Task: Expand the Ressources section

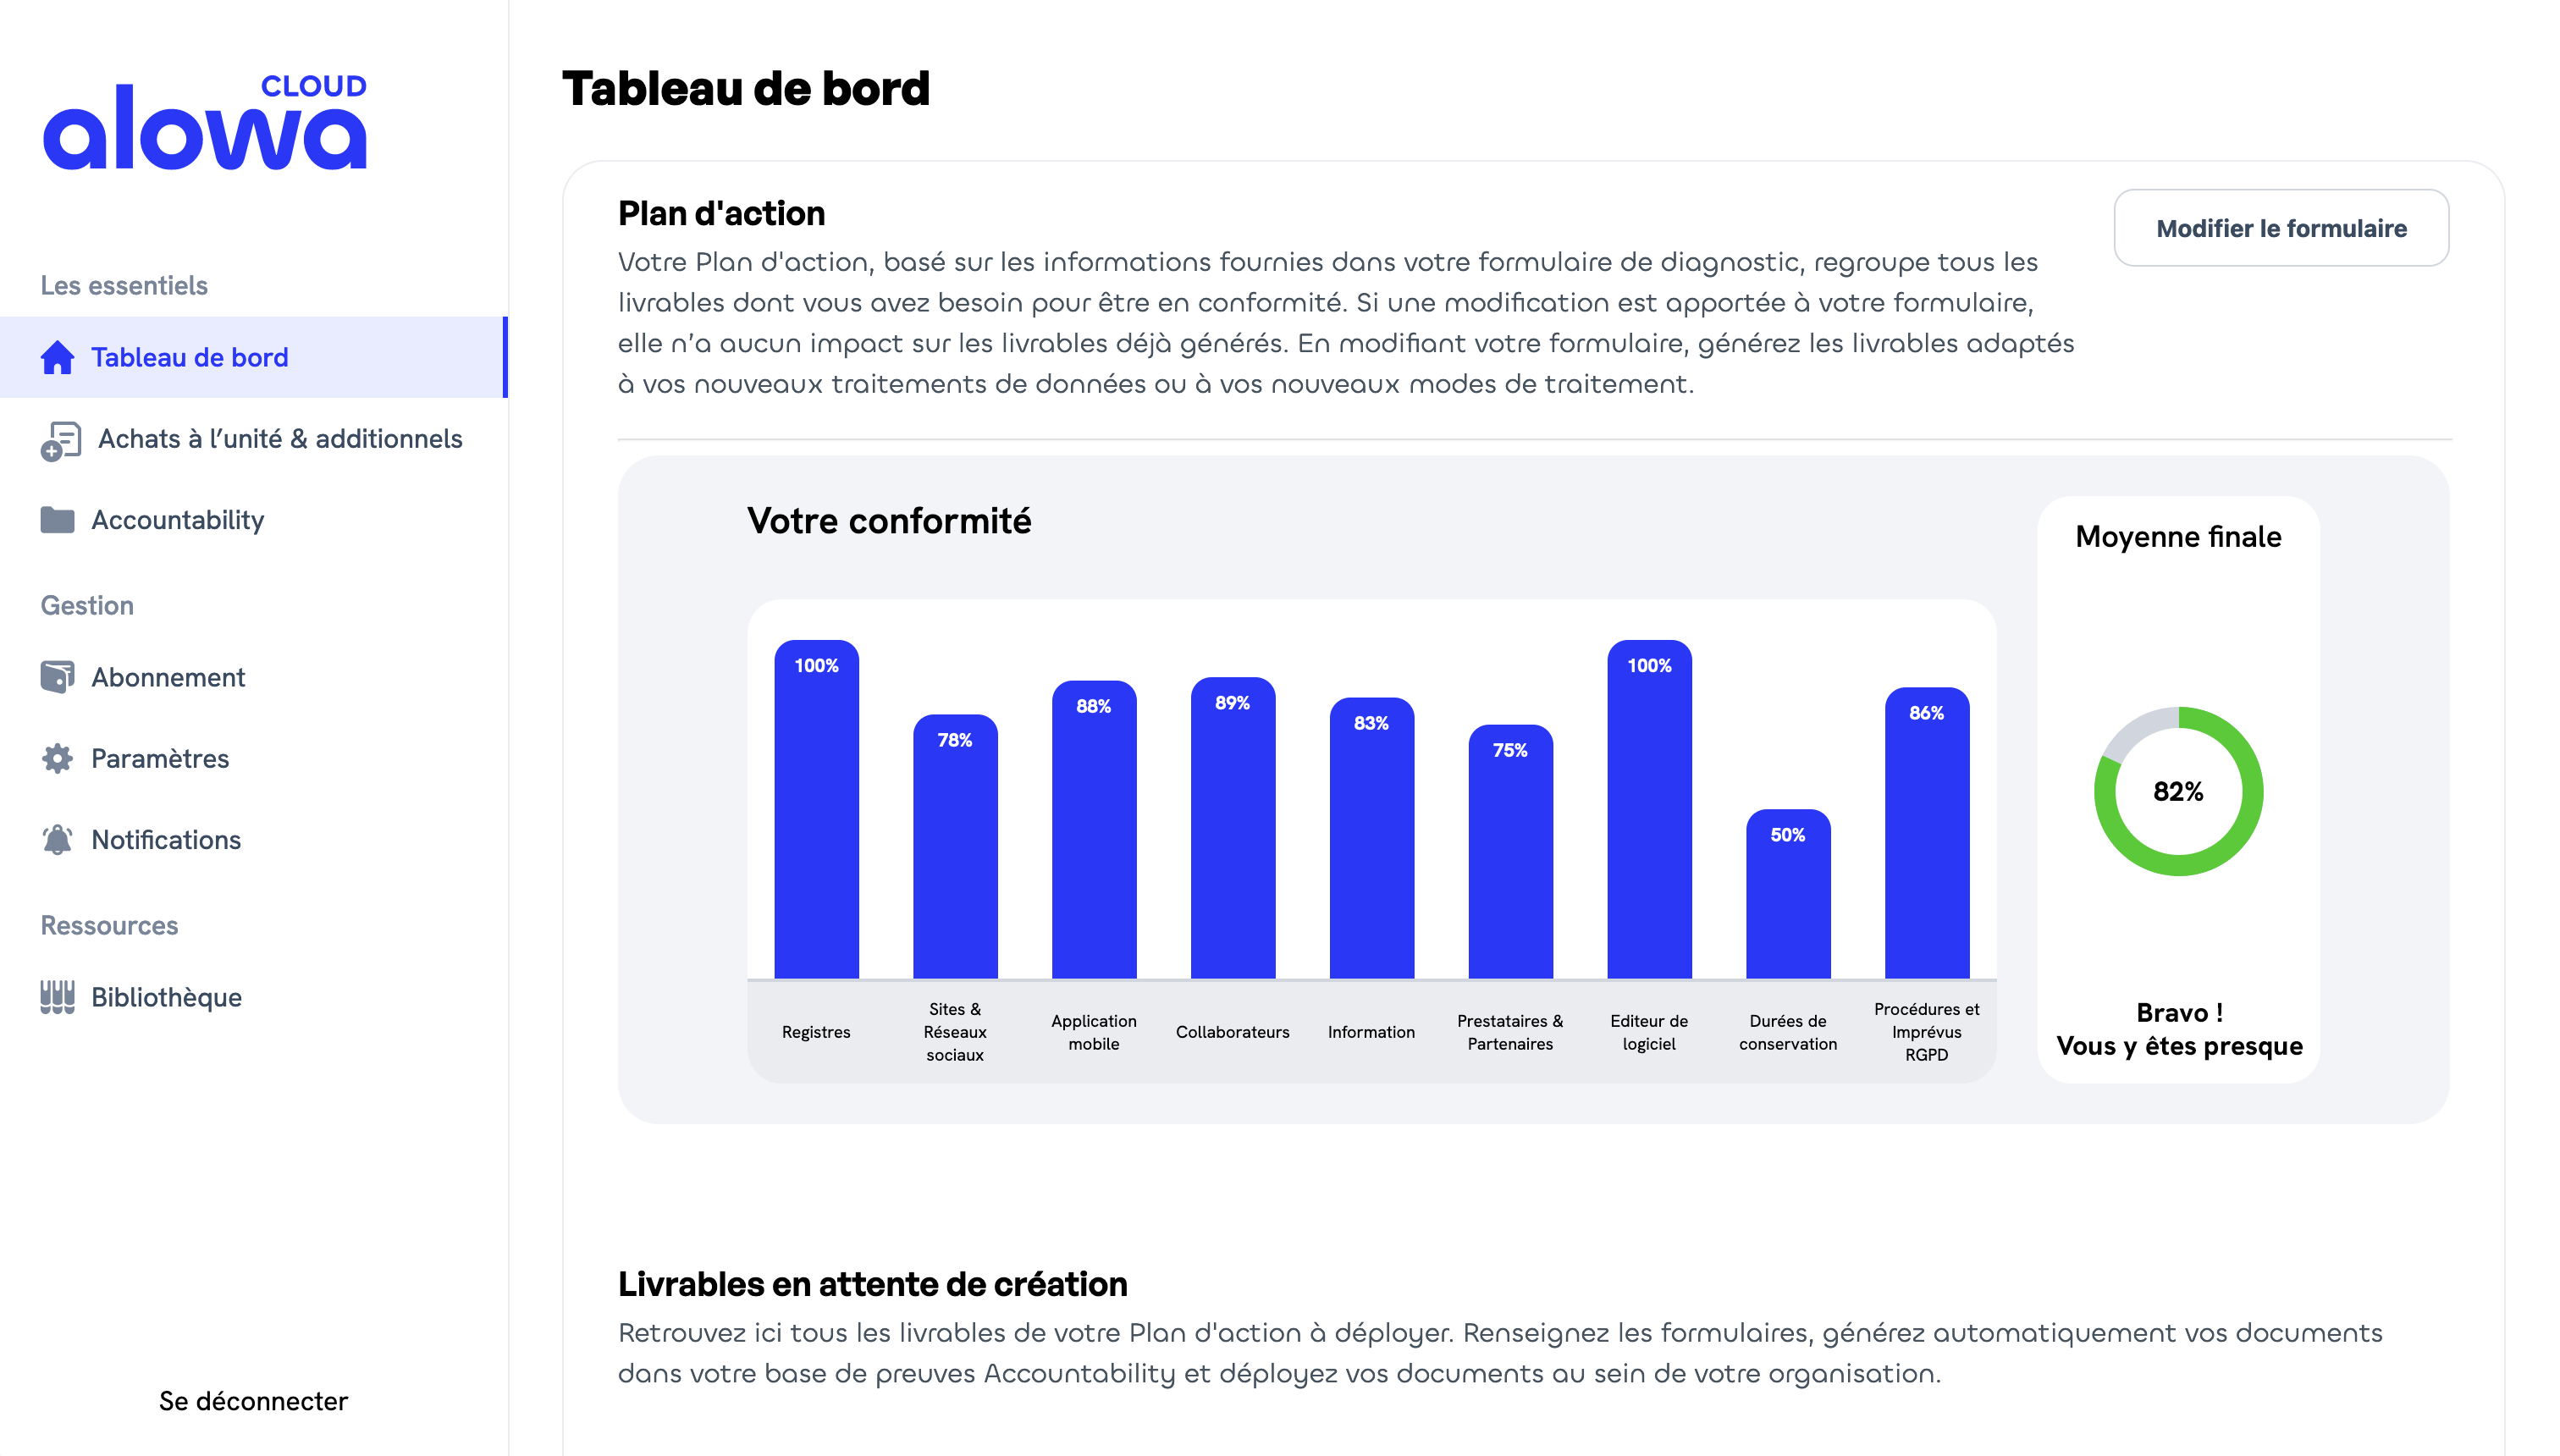Action: tap(109, 924)
